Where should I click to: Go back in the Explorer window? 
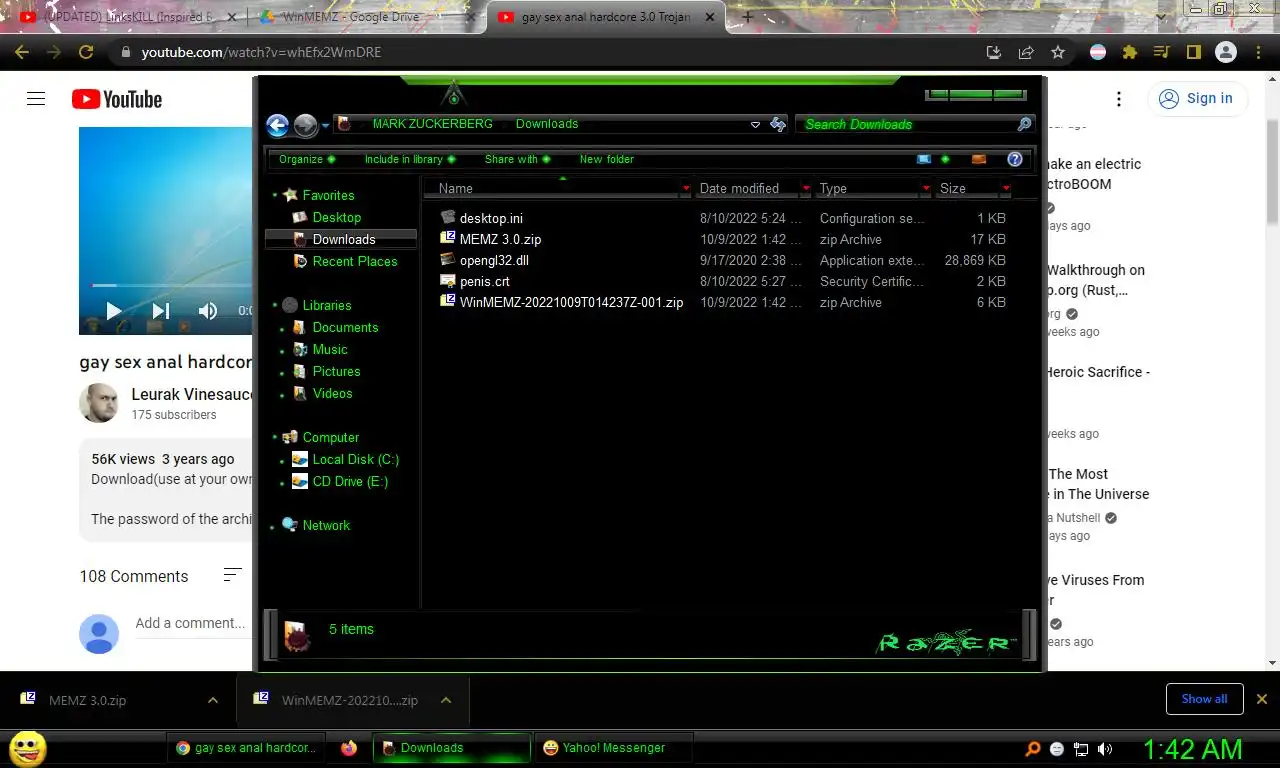coord(278,125)
